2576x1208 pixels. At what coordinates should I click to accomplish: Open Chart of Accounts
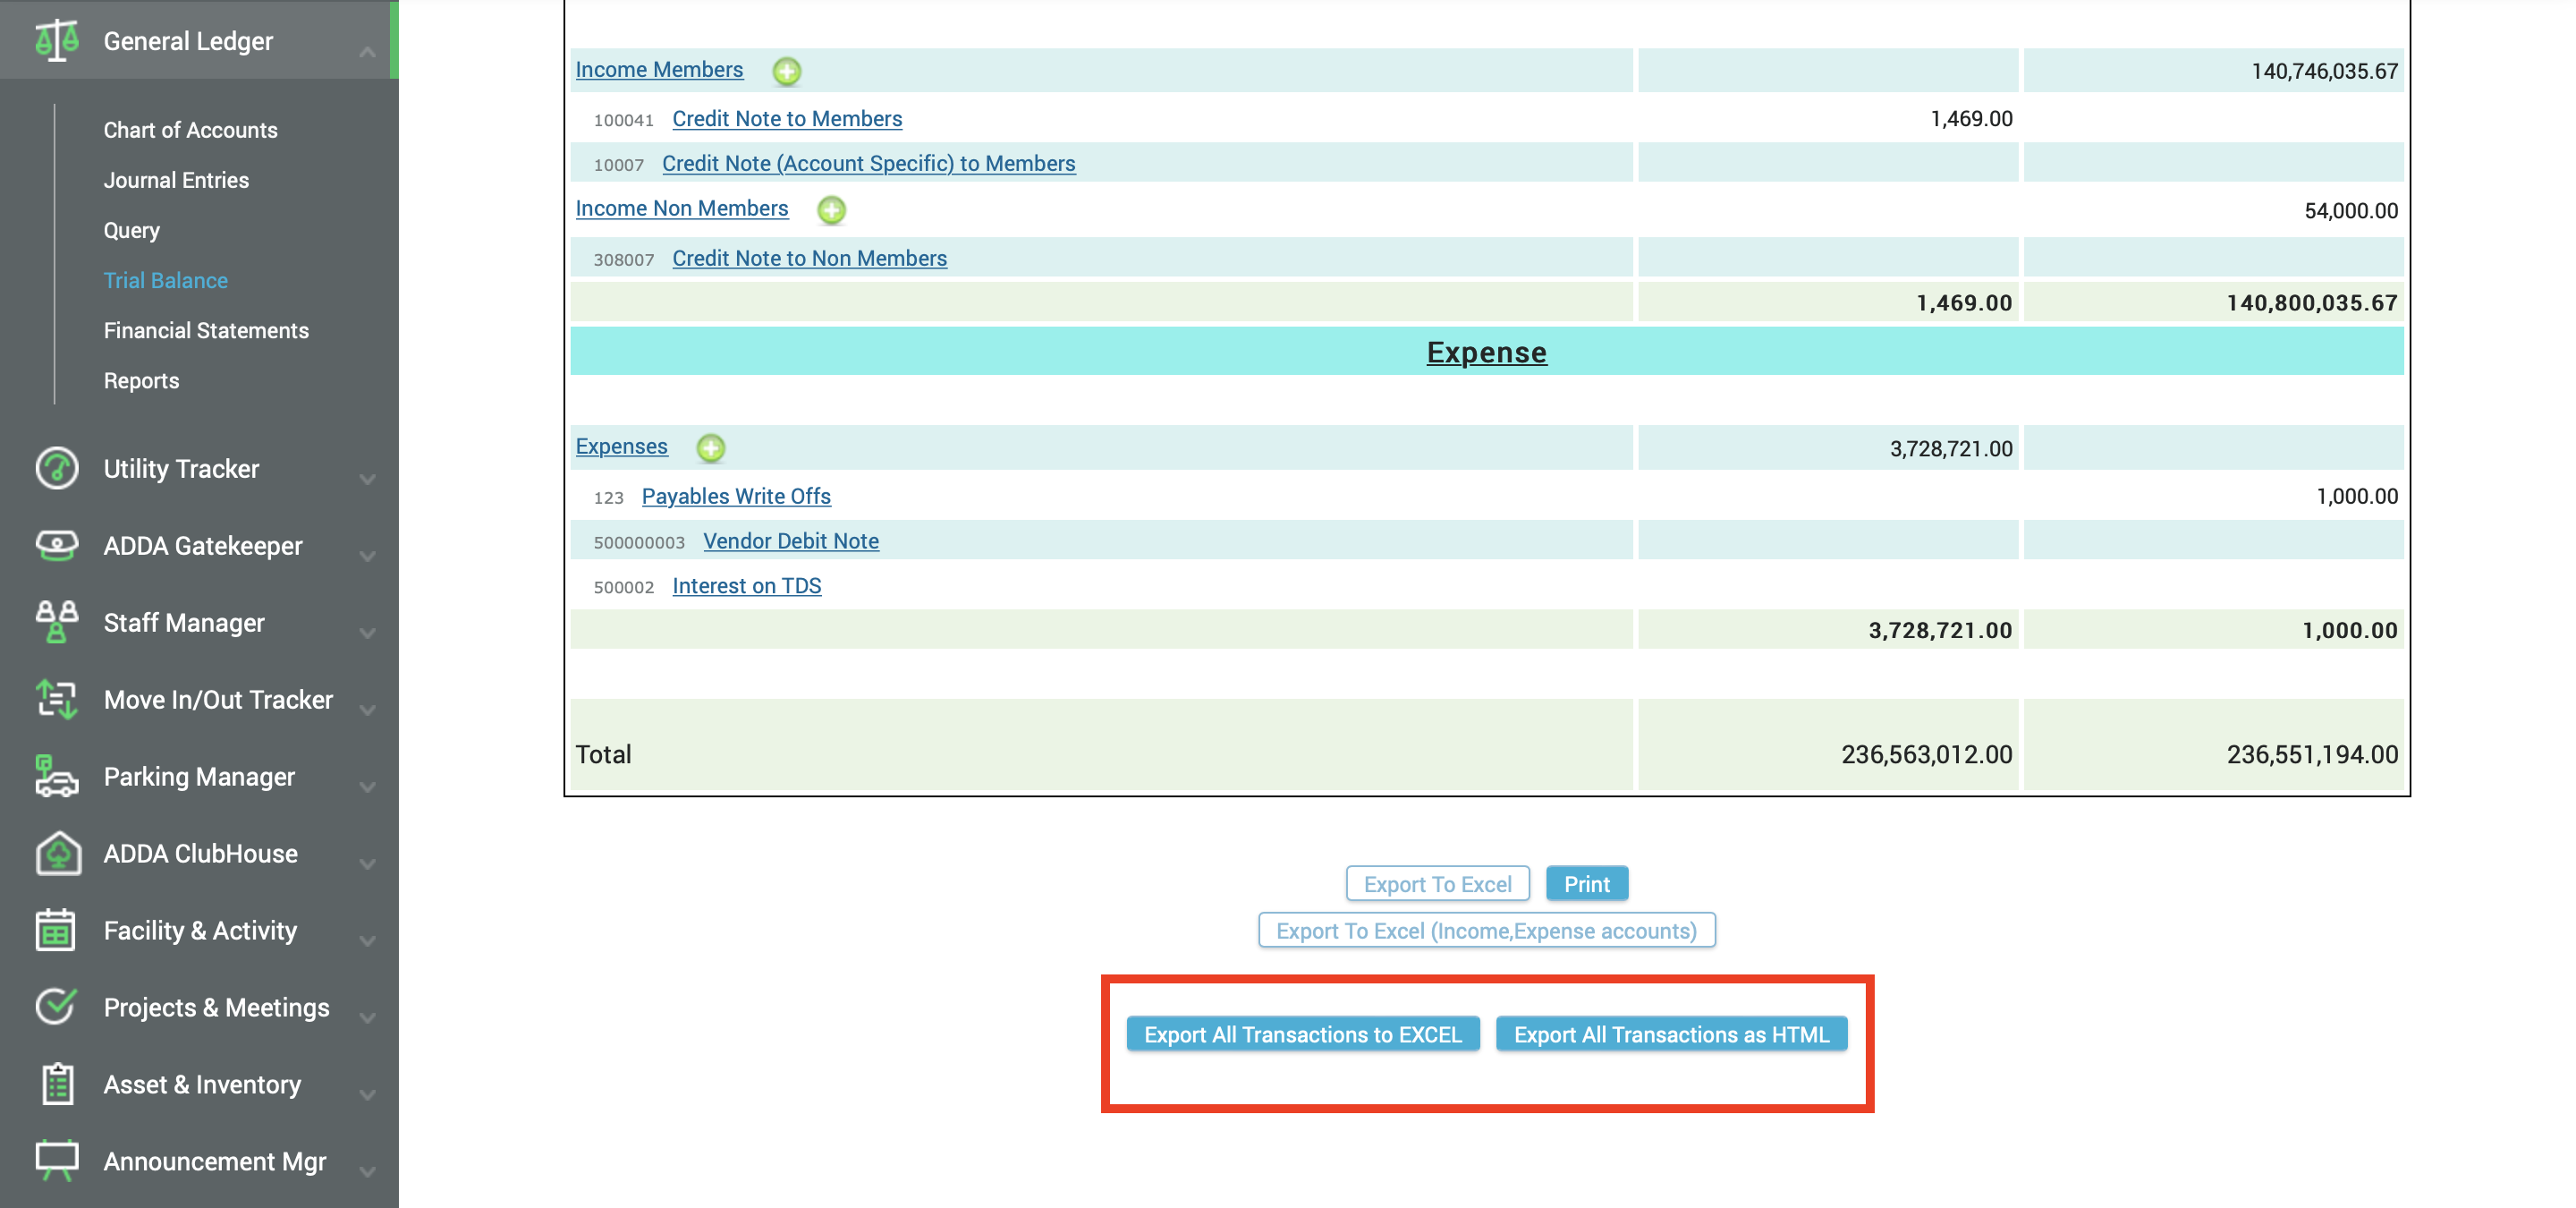pos(190,130)
